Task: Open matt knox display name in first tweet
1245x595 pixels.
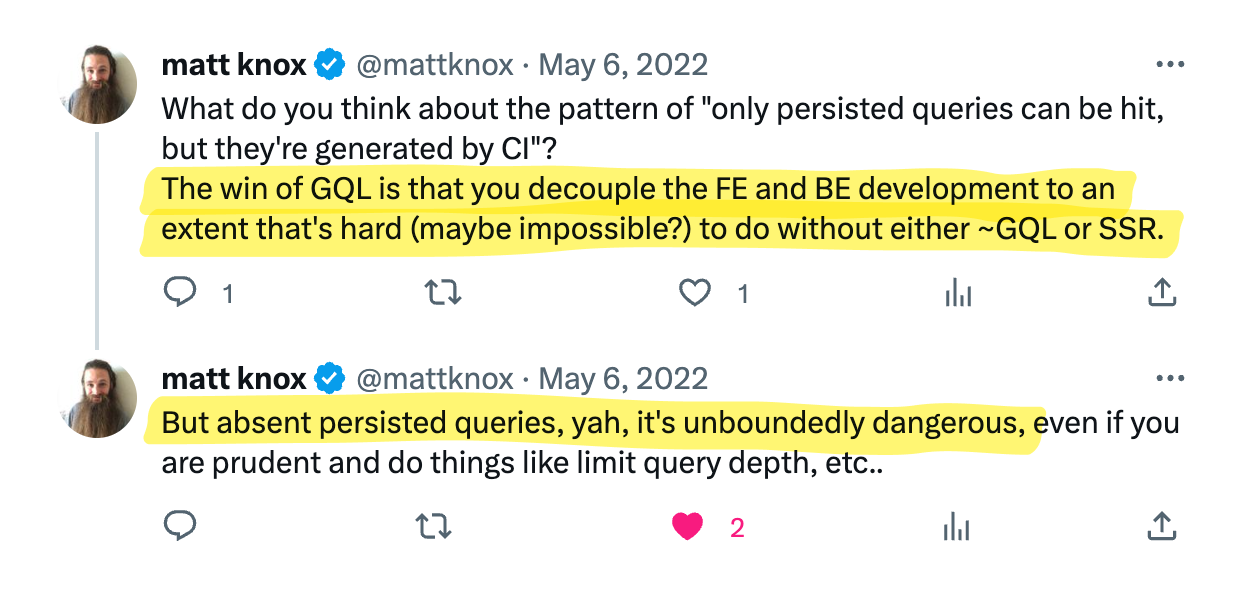Action: (x=234, y=65)
